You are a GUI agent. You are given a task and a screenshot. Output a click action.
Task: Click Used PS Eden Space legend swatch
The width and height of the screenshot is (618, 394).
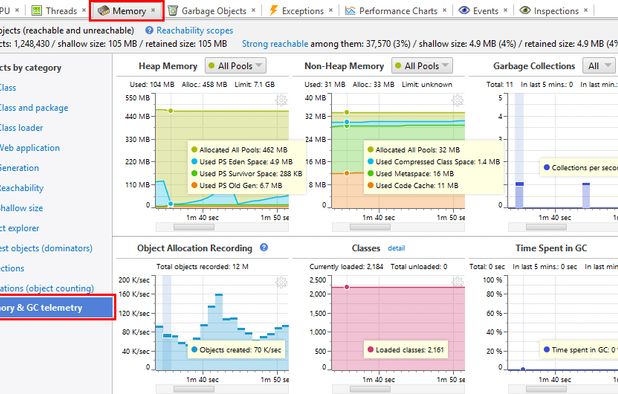(194, 162)
